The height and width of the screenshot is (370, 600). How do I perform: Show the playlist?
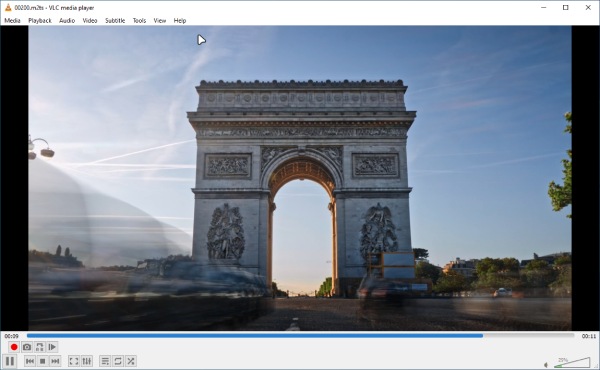click(x=105, y=361)
